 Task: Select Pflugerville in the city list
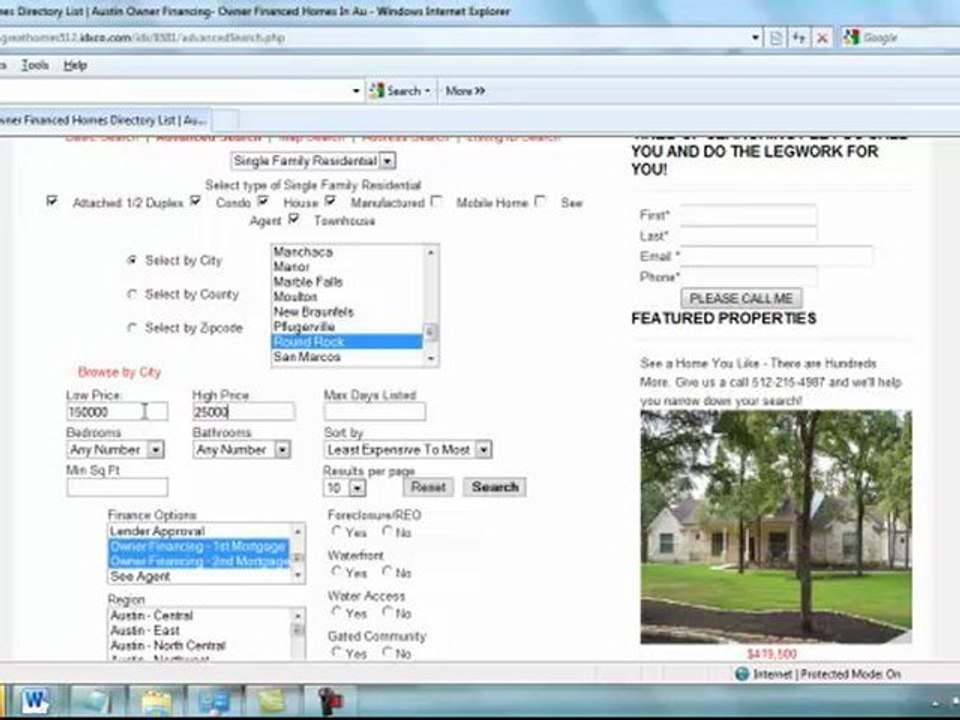pyautogui.click(x=347, y=327)
